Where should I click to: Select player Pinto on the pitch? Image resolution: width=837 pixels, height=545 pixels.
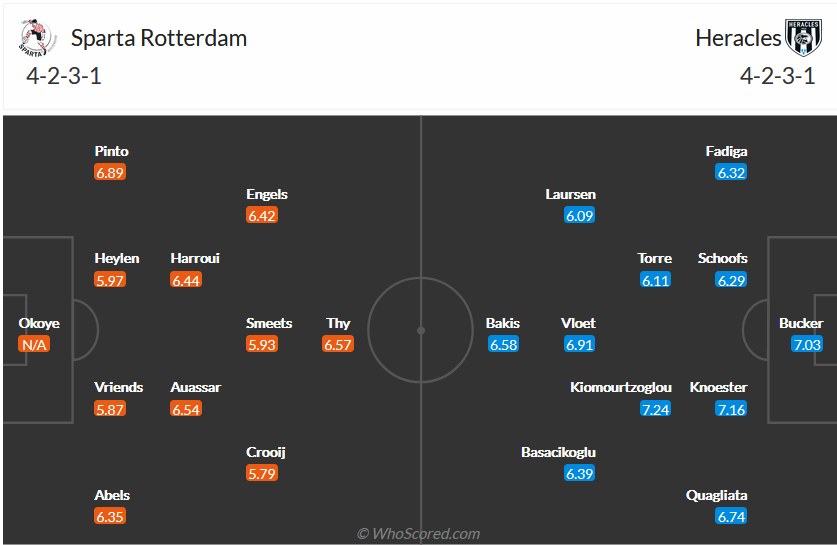(x=112, y=151)
